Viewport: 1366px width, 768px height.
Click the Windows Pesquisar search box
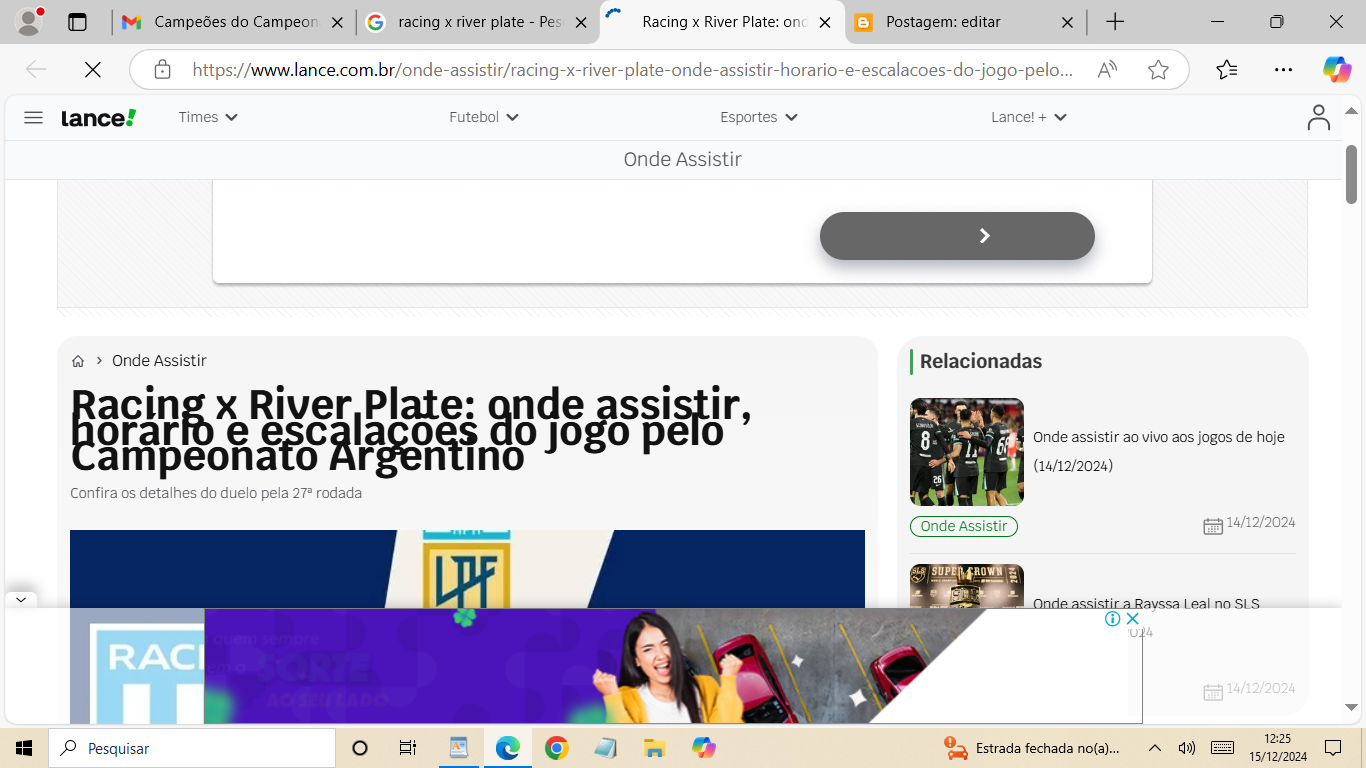[191, 748]
